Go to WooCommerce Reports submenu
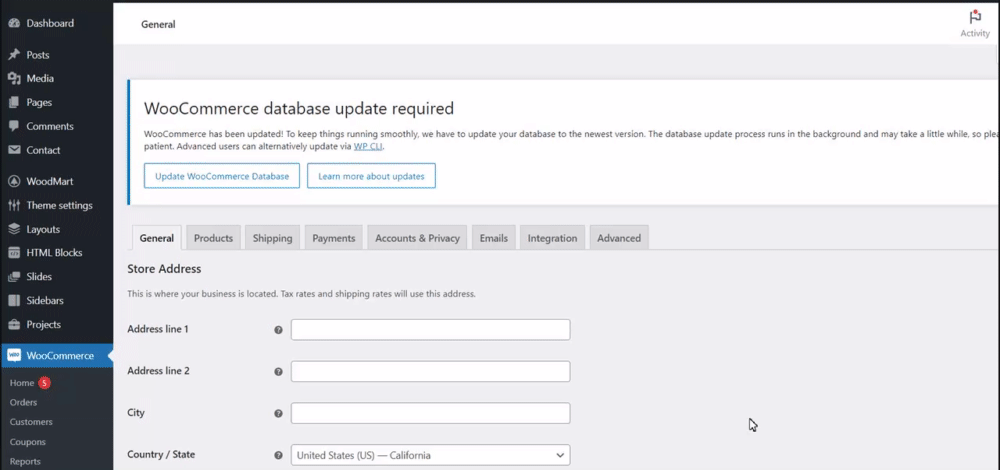 (x=25, y=462)
